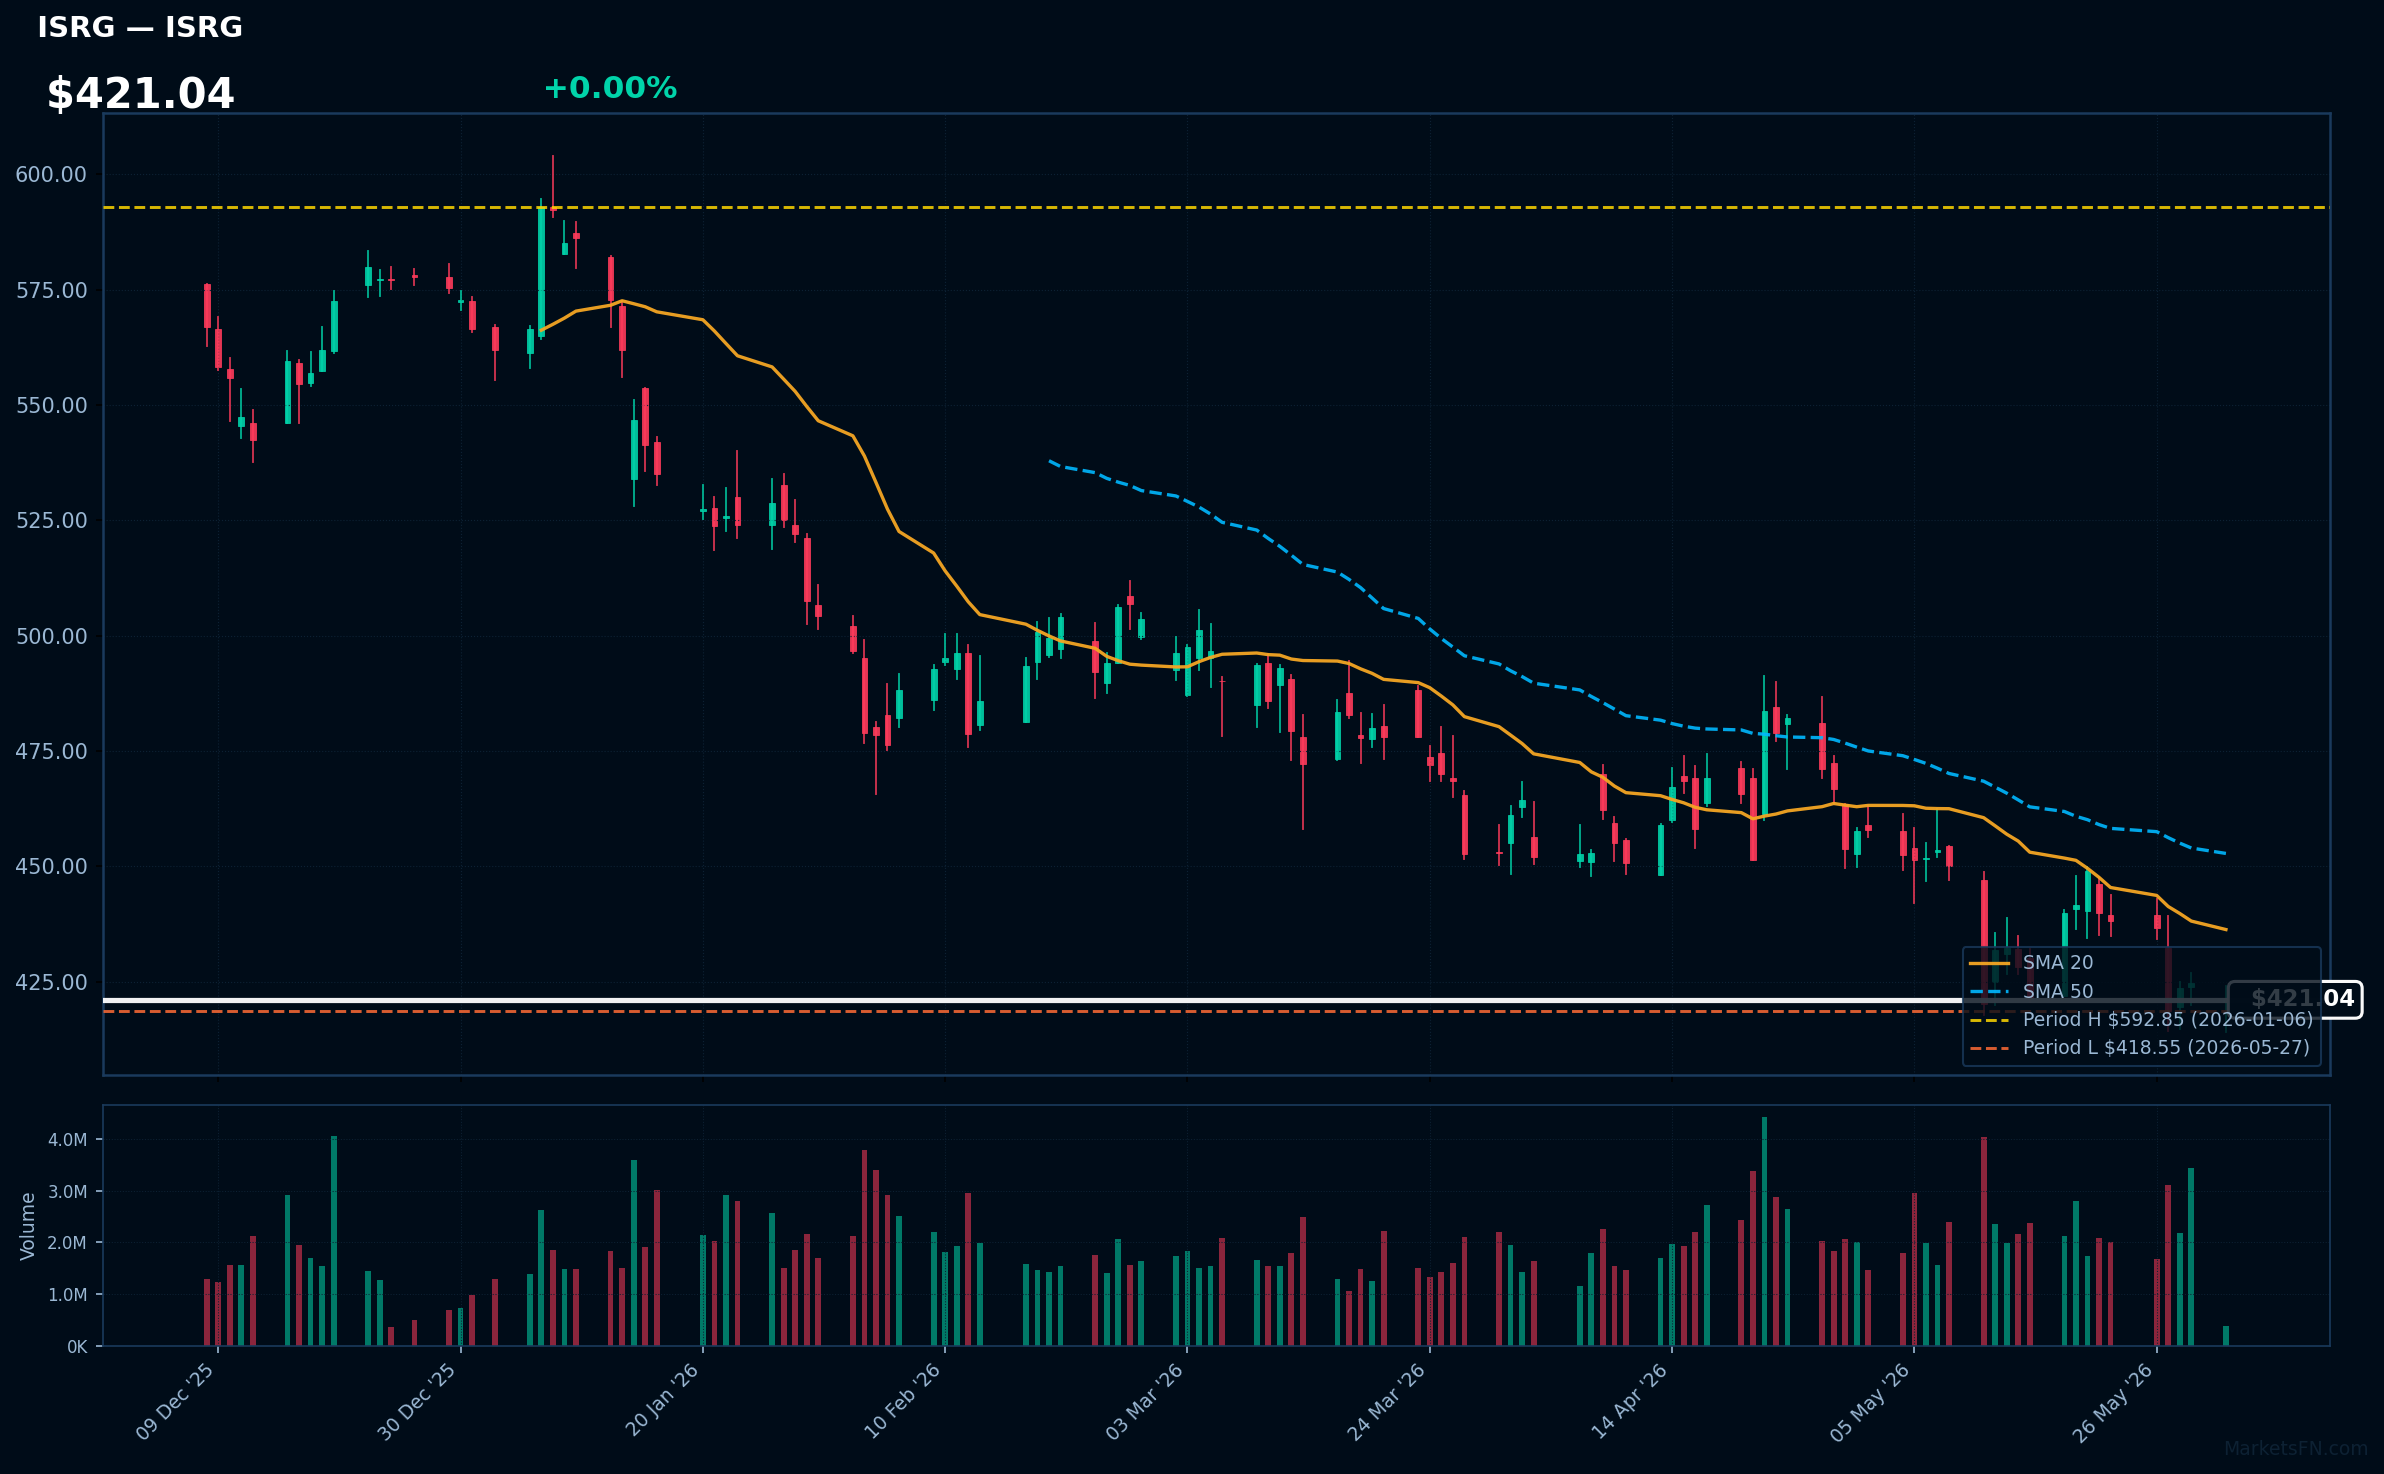Click the 450.00 price axis label
Viewport: 2384px width, 1474px height.
tap(51, 867)
